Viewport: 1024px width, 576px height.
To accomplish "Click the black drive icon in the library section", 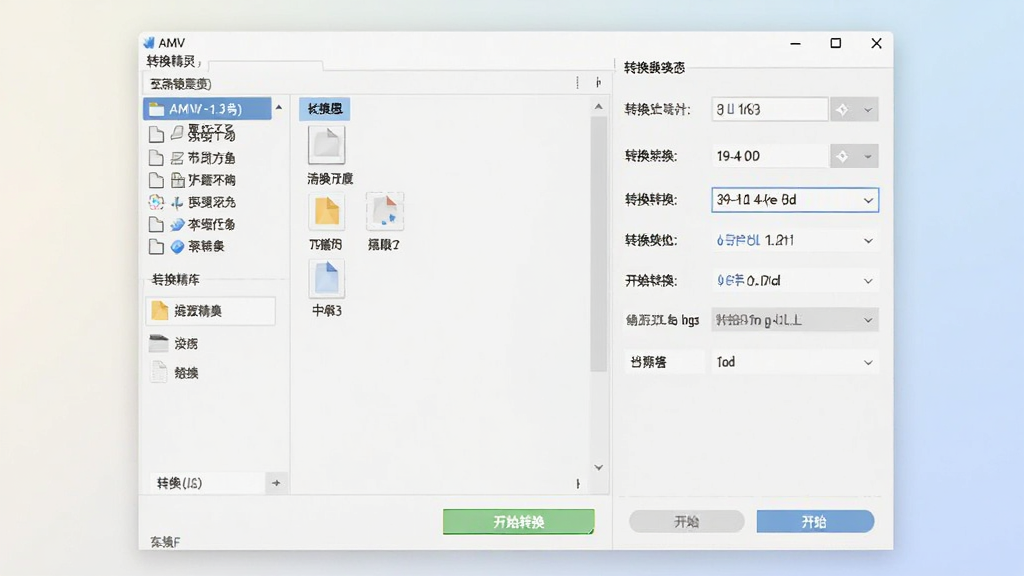I will [x=159, y=343].
